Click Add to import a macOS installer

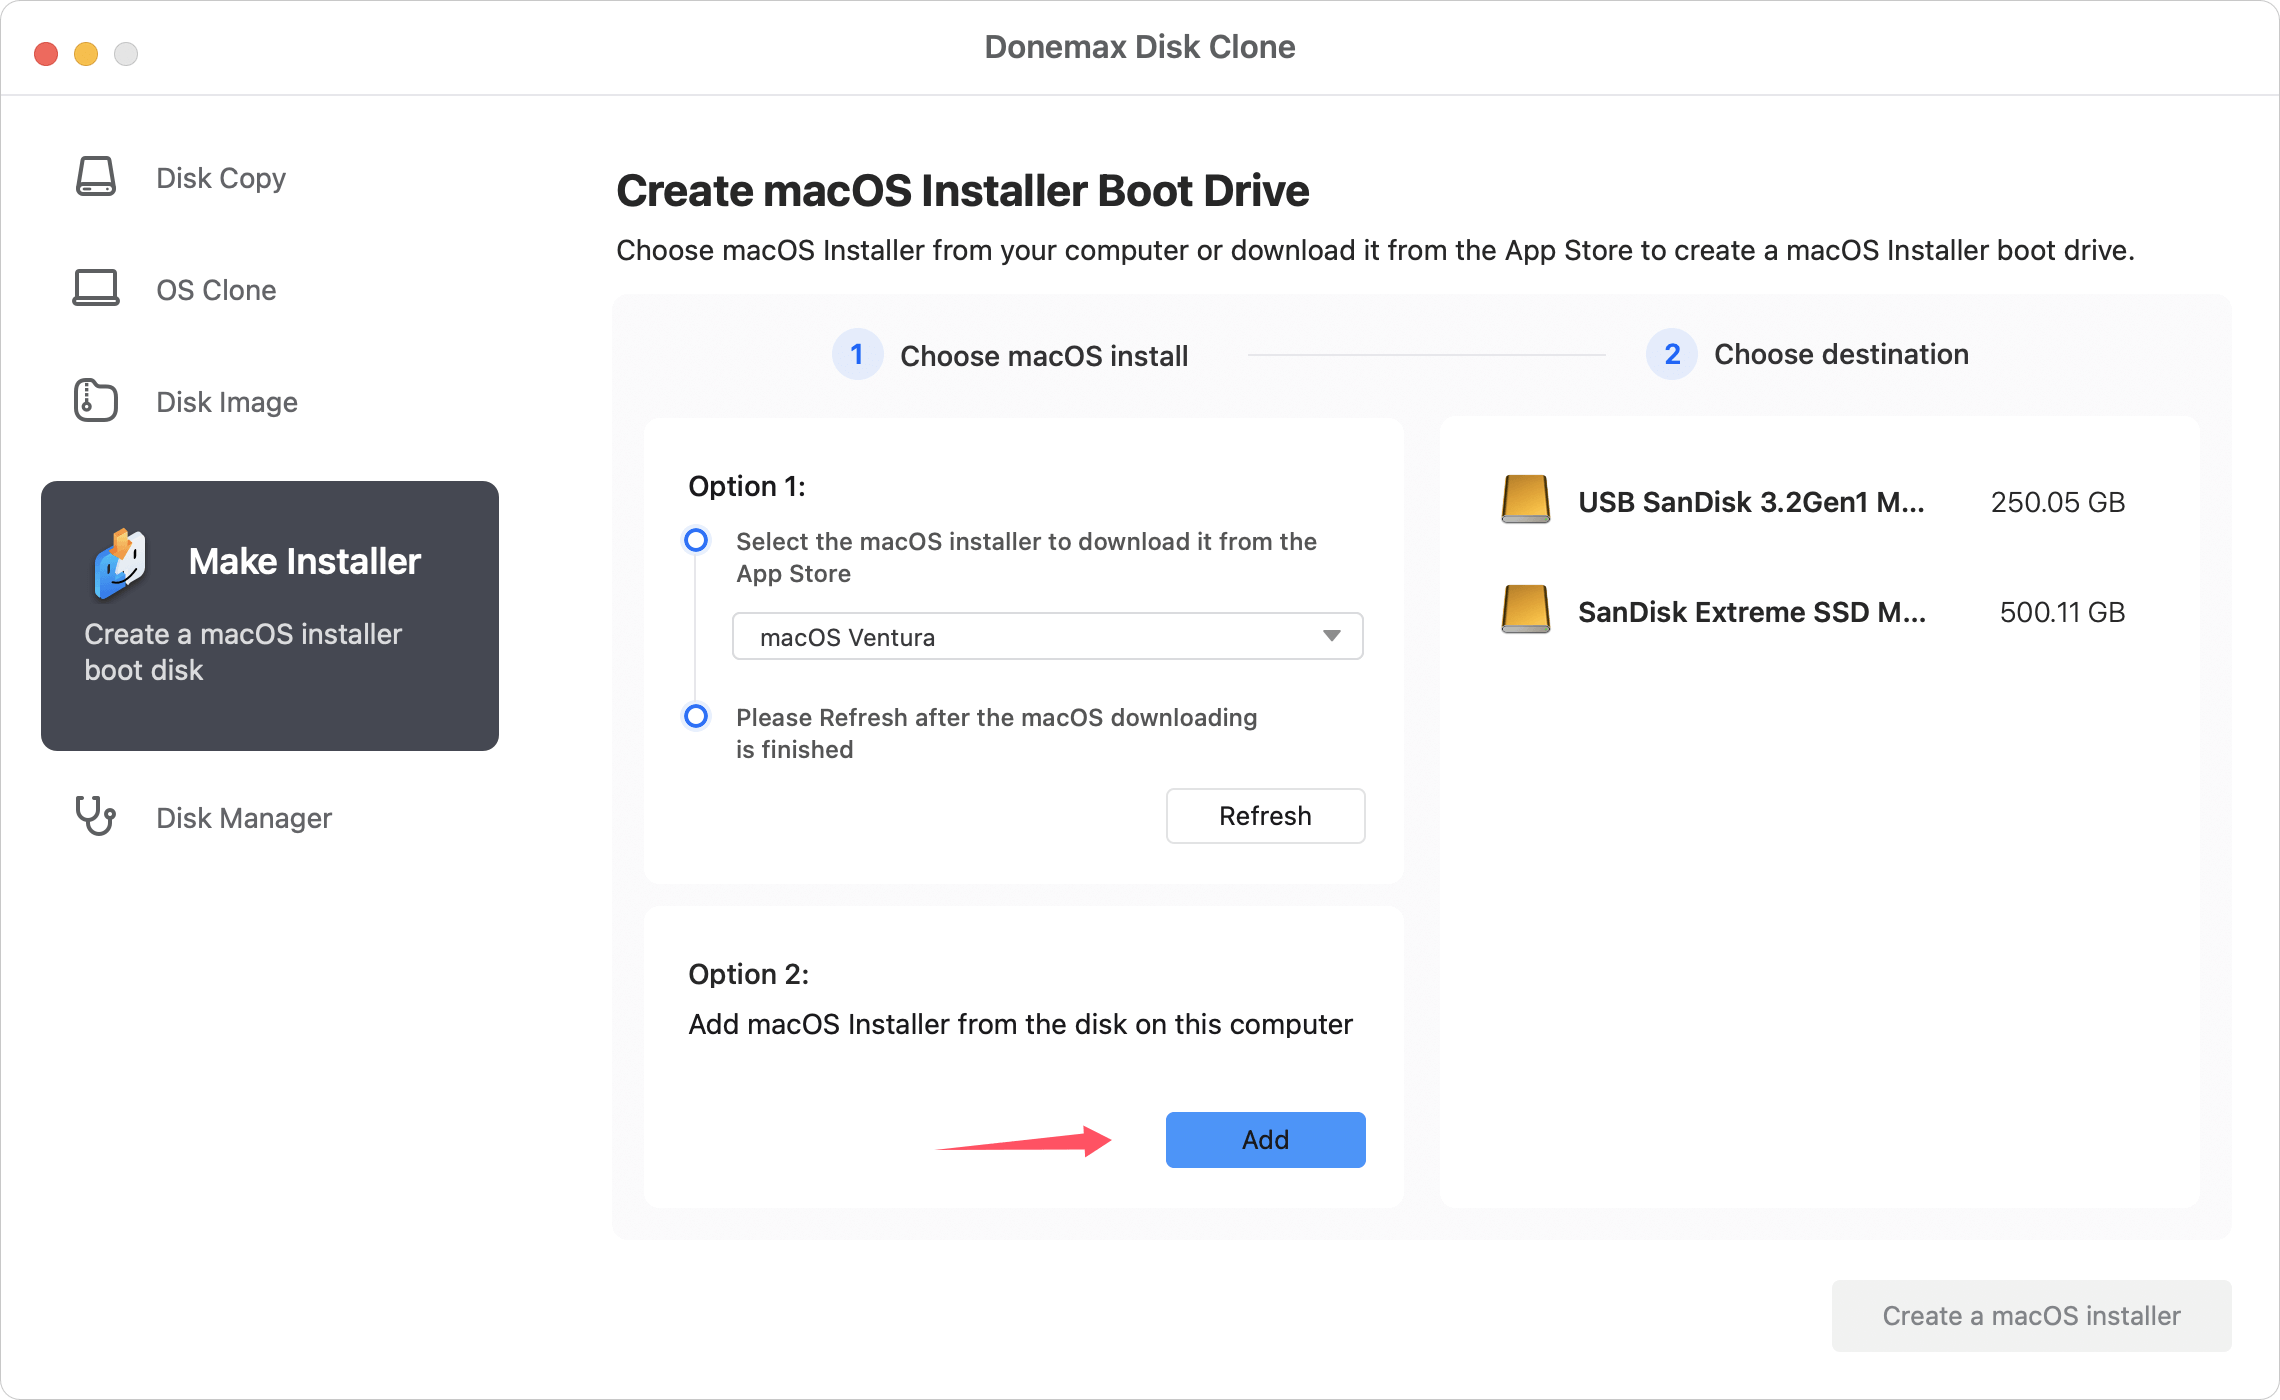(1264, 1139)
